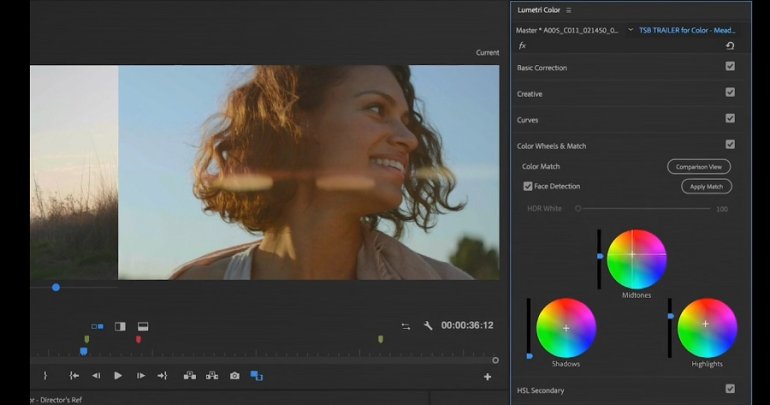Select the TSB TRAILER for Color tab
This screenshot has height=405, width=770.
point(687,30)
